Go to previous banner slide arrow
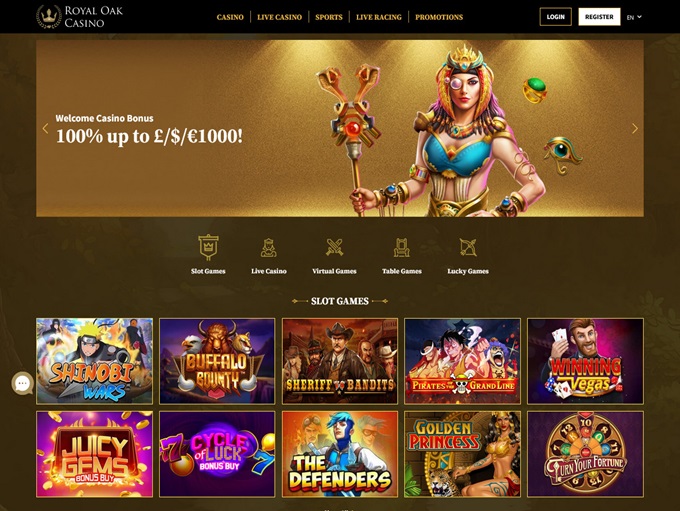The image size is (680, 511). (x=45, y=128)
